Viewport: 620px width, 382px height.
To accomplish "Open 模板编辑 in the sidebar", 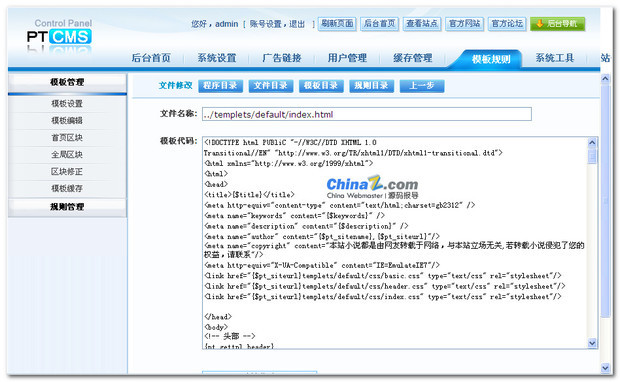I will [x=67, y=121].
